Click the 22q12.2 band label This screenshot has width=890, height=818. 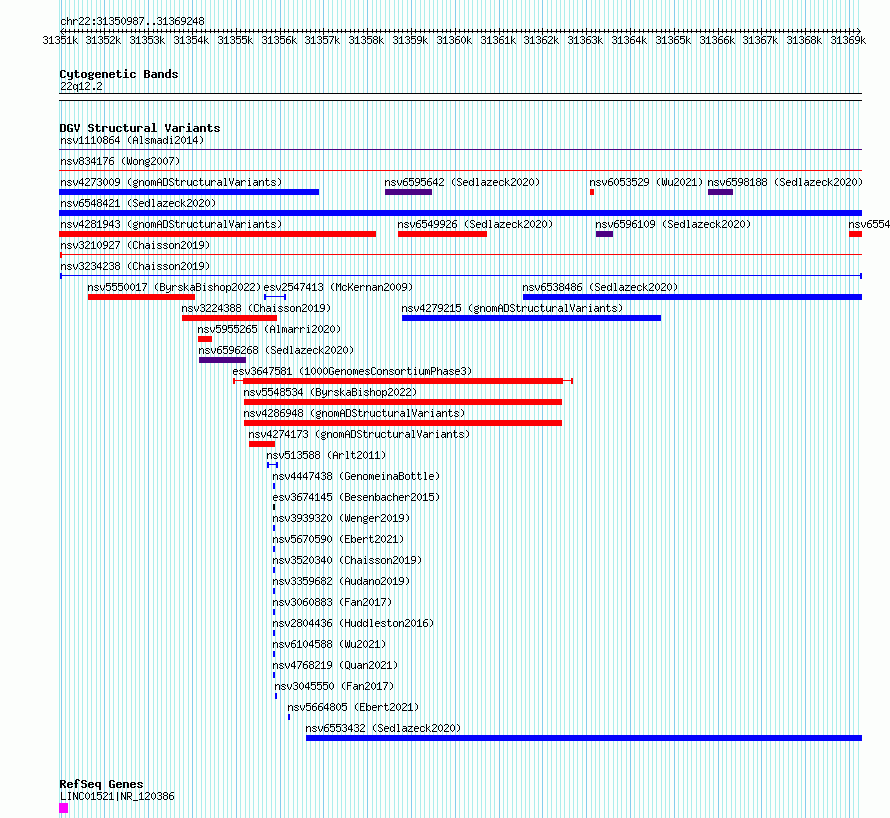81,86
